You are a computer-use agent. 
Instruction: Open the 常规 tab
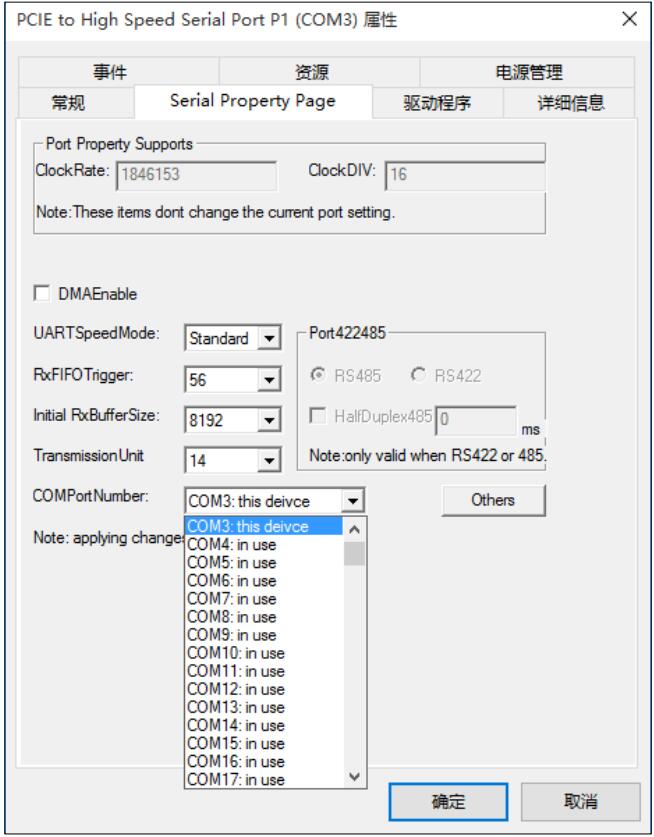[76, 102]
